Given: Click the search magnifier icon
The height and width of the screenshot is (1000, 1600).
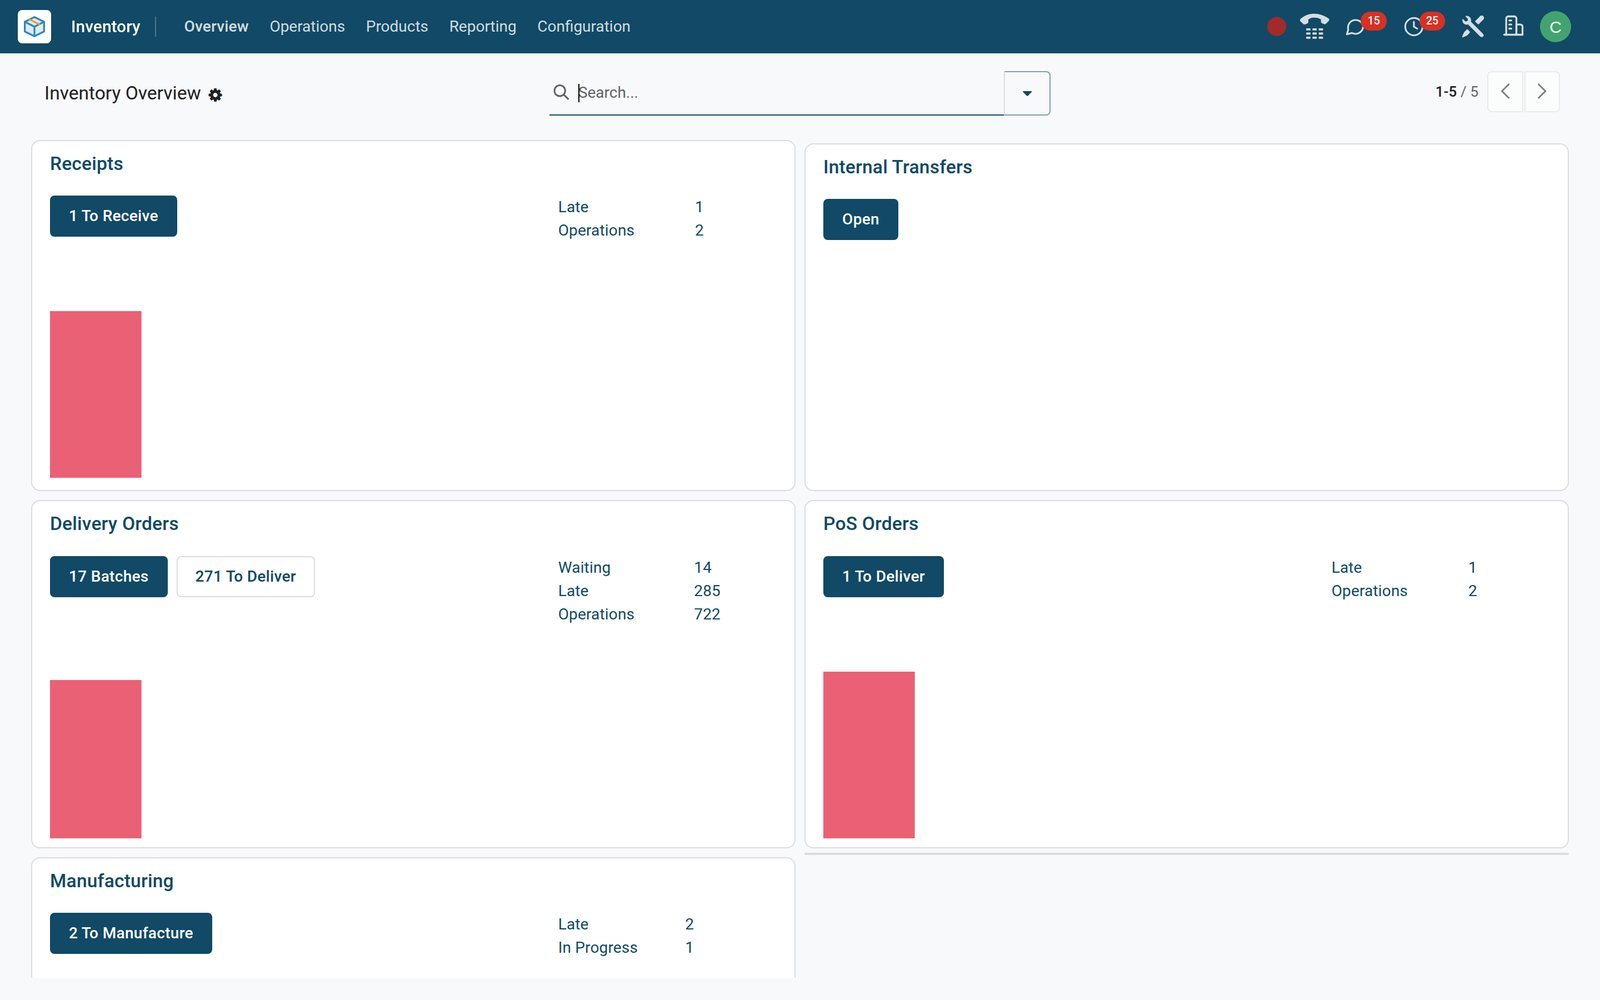Looking at the screenshot, I should click(561, 92).
